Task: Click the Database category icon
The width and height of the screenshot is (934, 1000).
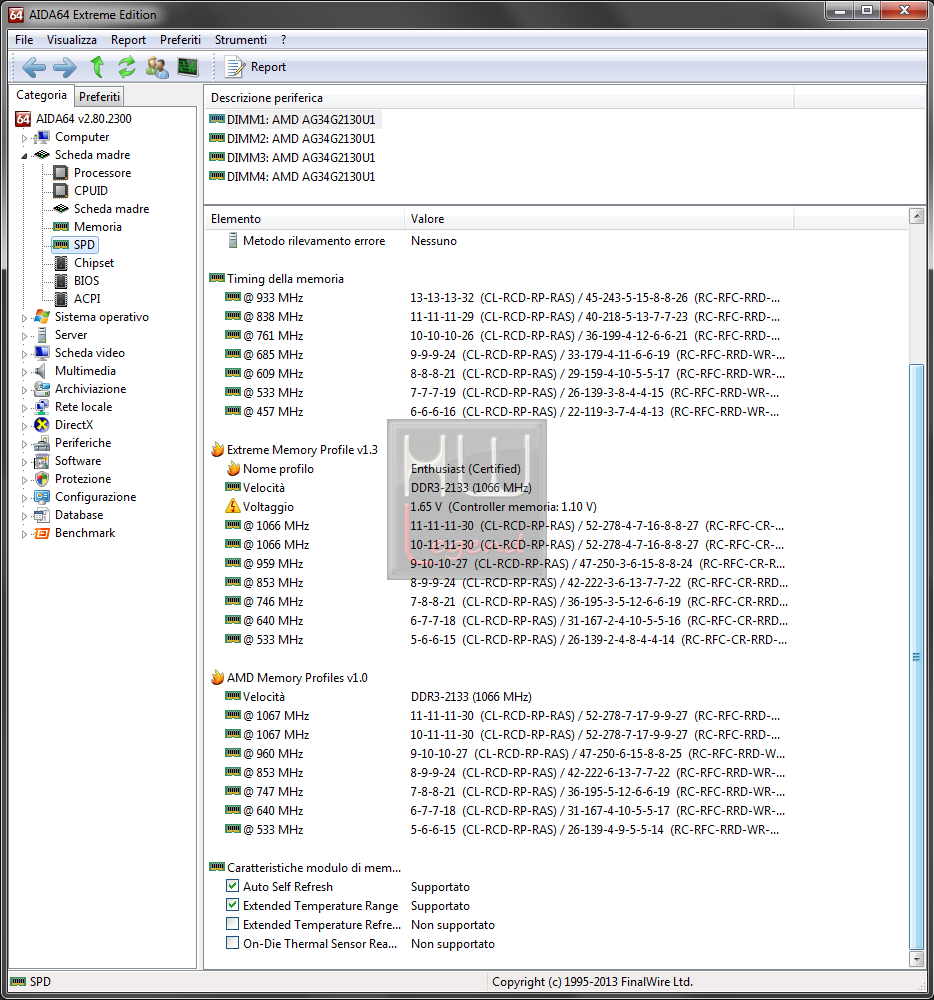Action: pos(41,515)
